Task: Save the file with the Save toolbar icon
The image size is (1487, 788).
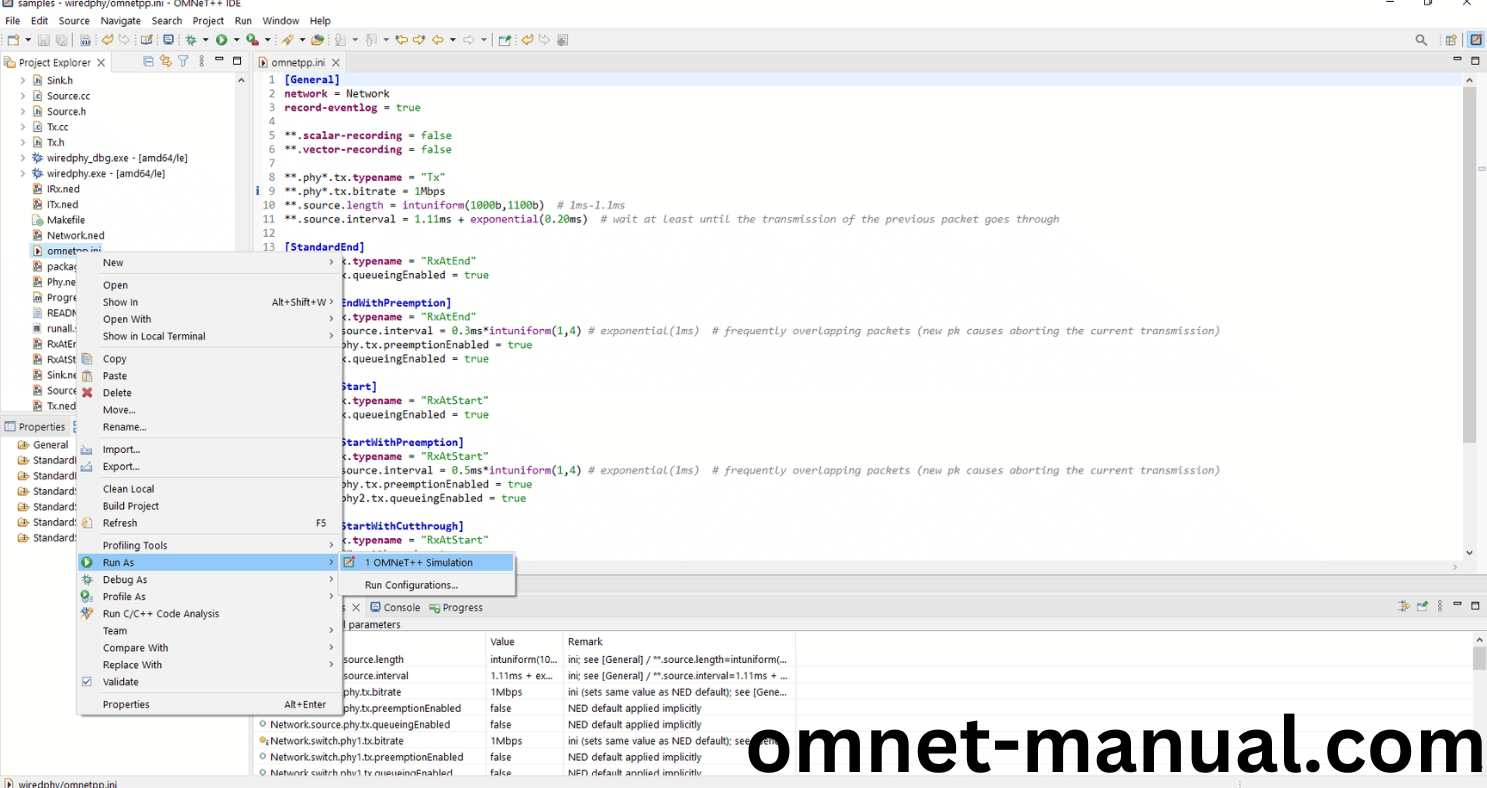Action: [x=43, y=39]
